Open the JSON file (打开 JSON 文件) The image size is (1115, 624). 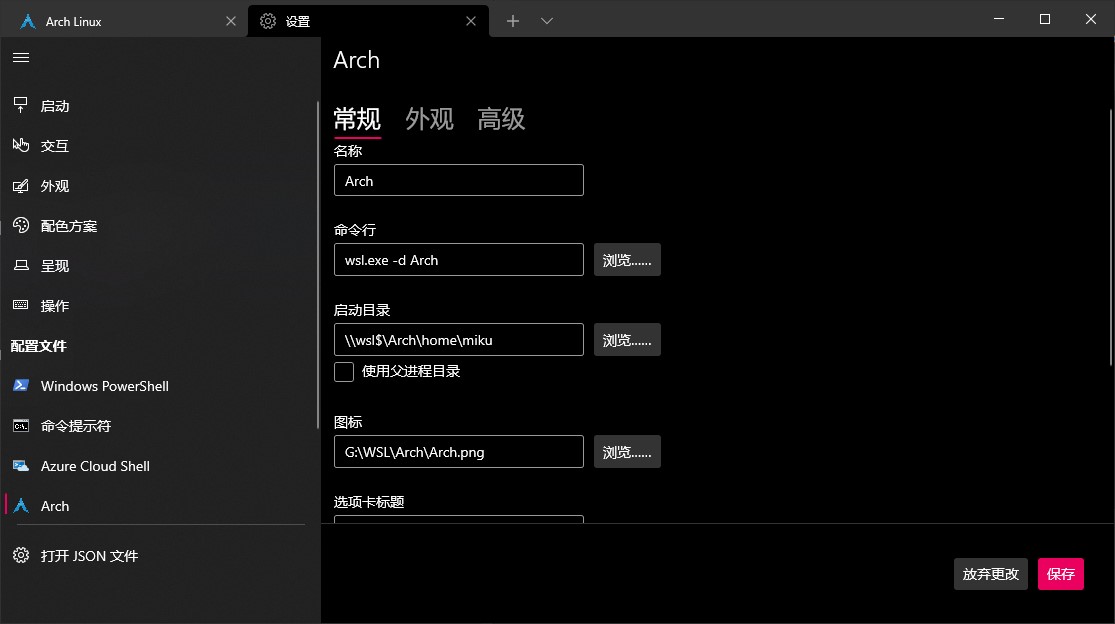pyautogui.click(x=159, y=555)
